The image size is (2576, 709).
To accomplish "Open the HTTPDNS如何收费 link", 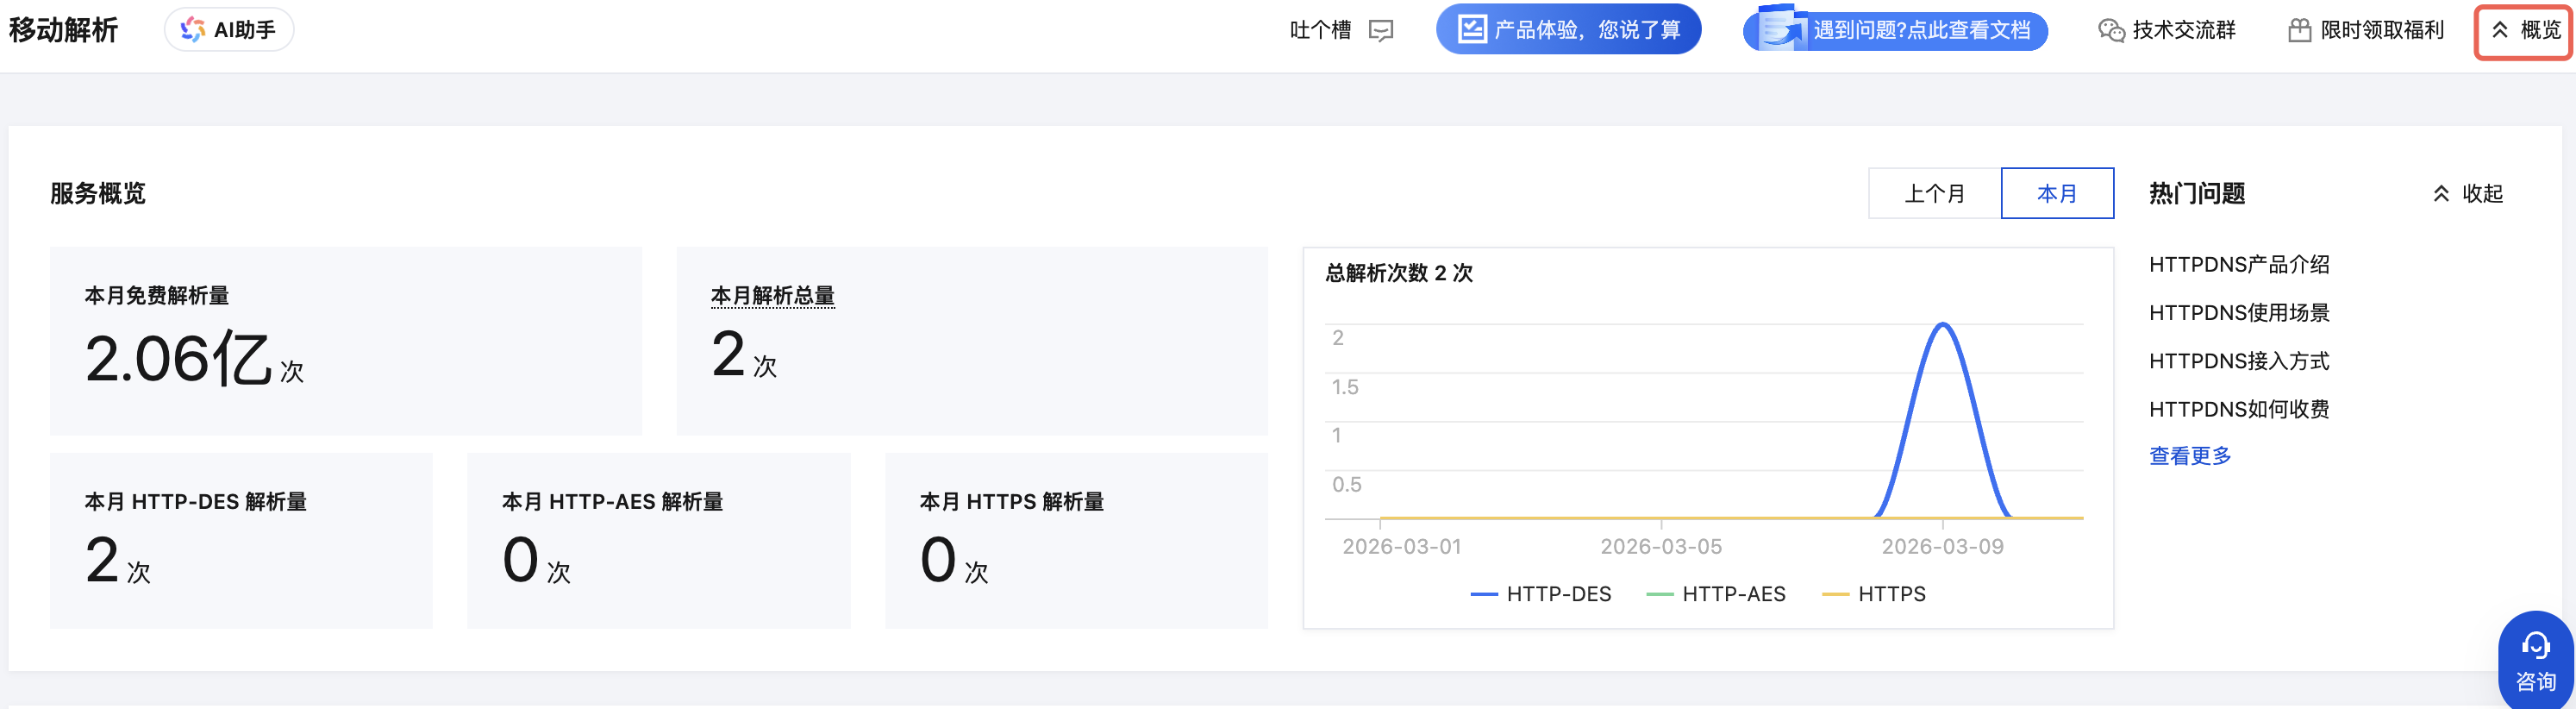I will tap(2239, 409).
